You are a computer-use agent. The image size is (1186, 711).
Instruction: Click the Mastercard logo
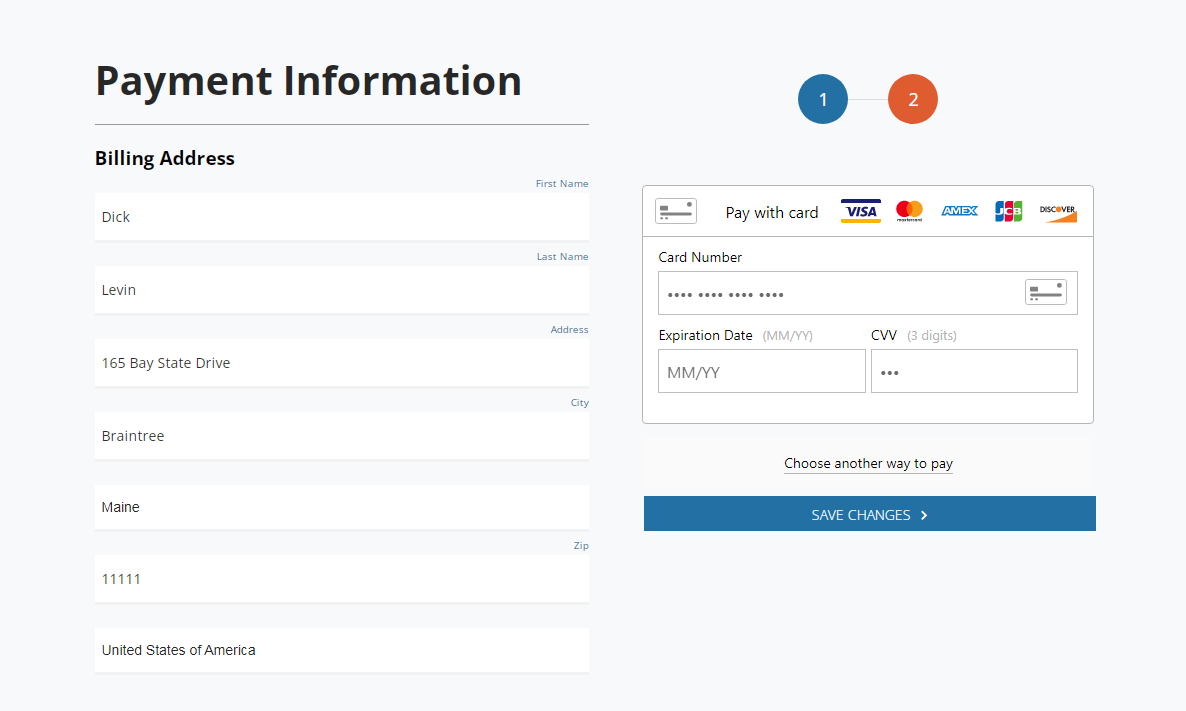tap(909, 211)
